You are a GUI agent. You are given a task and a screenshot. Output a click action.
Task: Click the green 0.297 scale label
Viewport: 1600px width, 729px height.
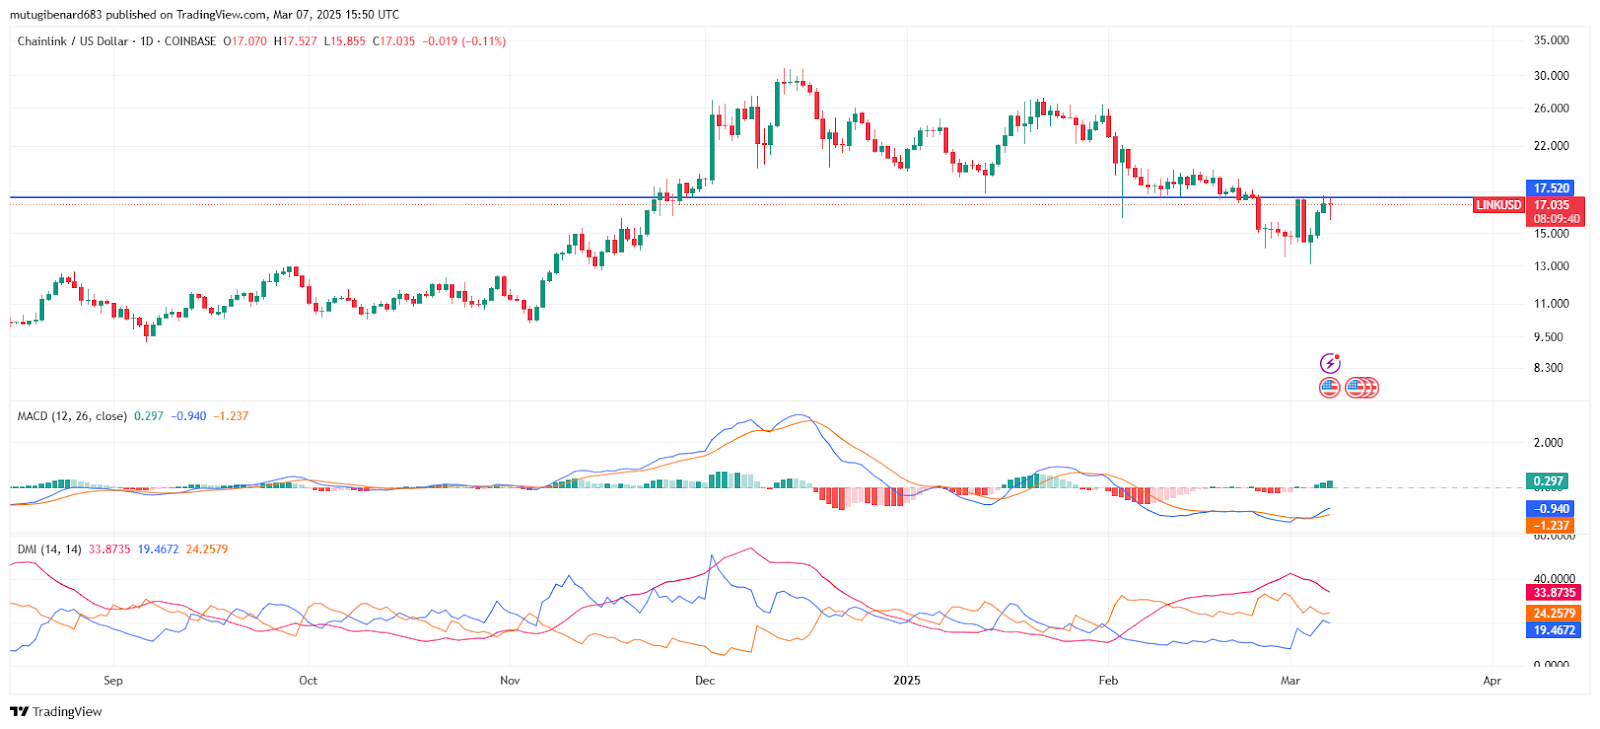(x=1548, y=481)
